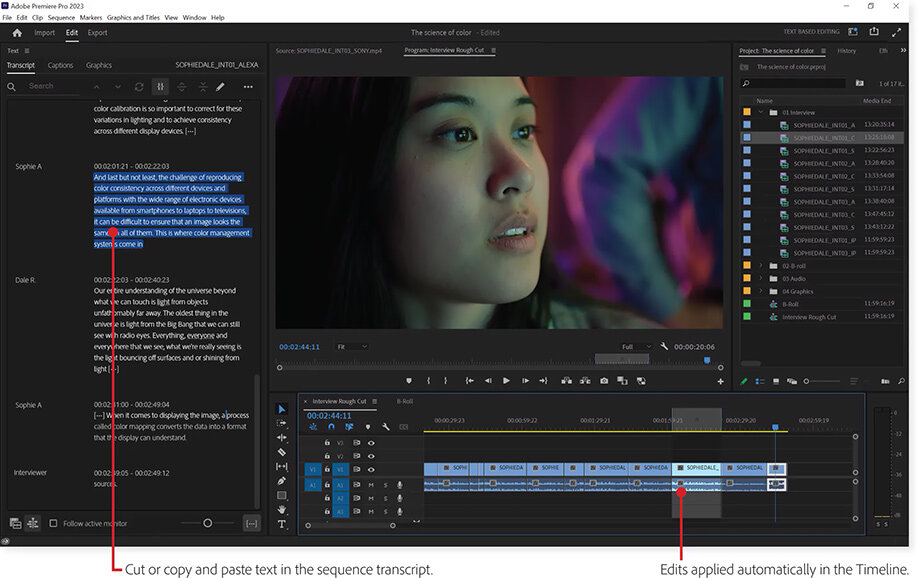Select the Hand tool

[x=282, y=509]
